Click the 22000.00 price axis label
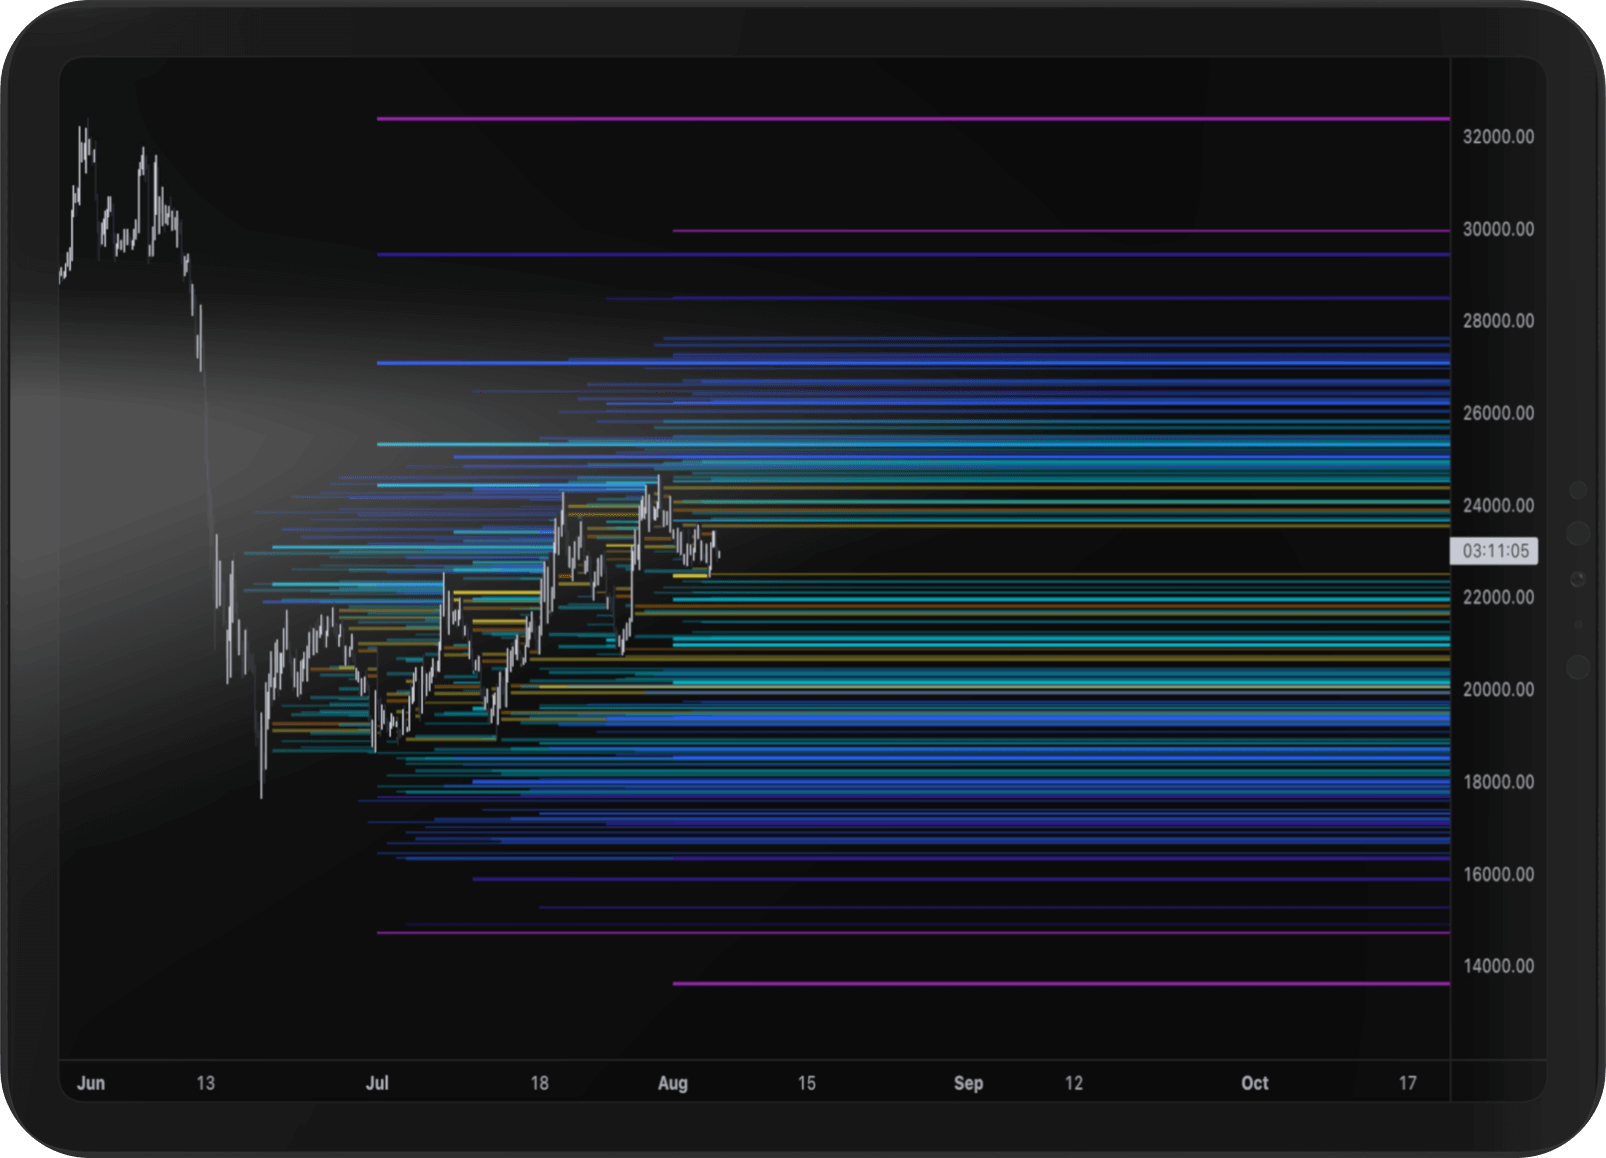 pyautogui.click(x=1498, y=597)
